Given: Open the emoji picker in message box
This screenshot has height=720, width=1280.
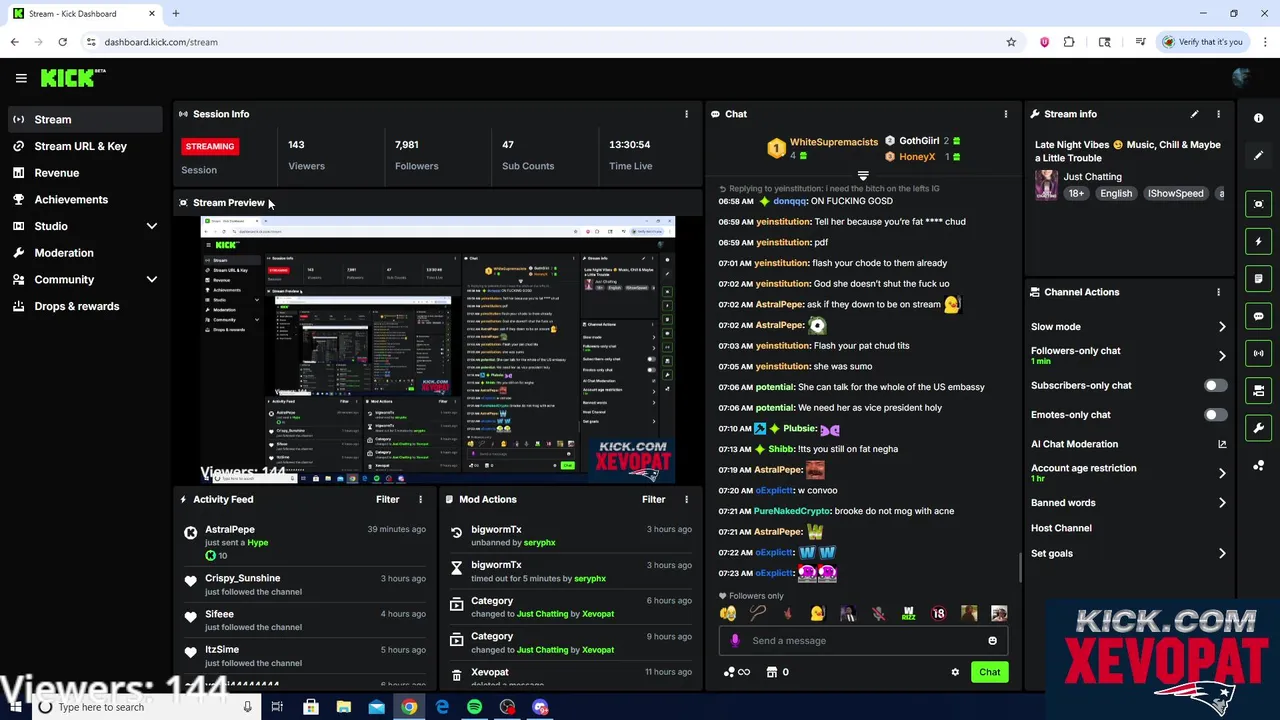Looking at the screenshot, I should point(992,641).
